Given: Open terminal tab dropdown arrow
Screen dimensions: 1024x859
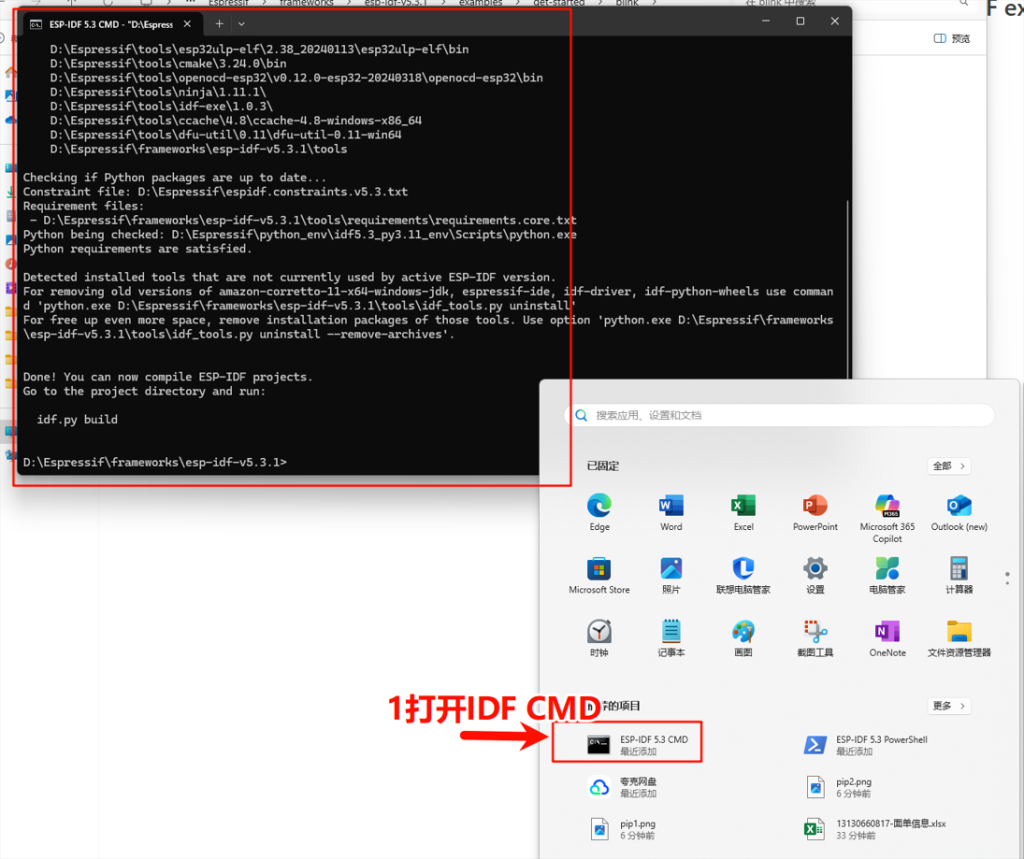Looking at the screenshot, I should pyautogui.click(x=241, y=23).
